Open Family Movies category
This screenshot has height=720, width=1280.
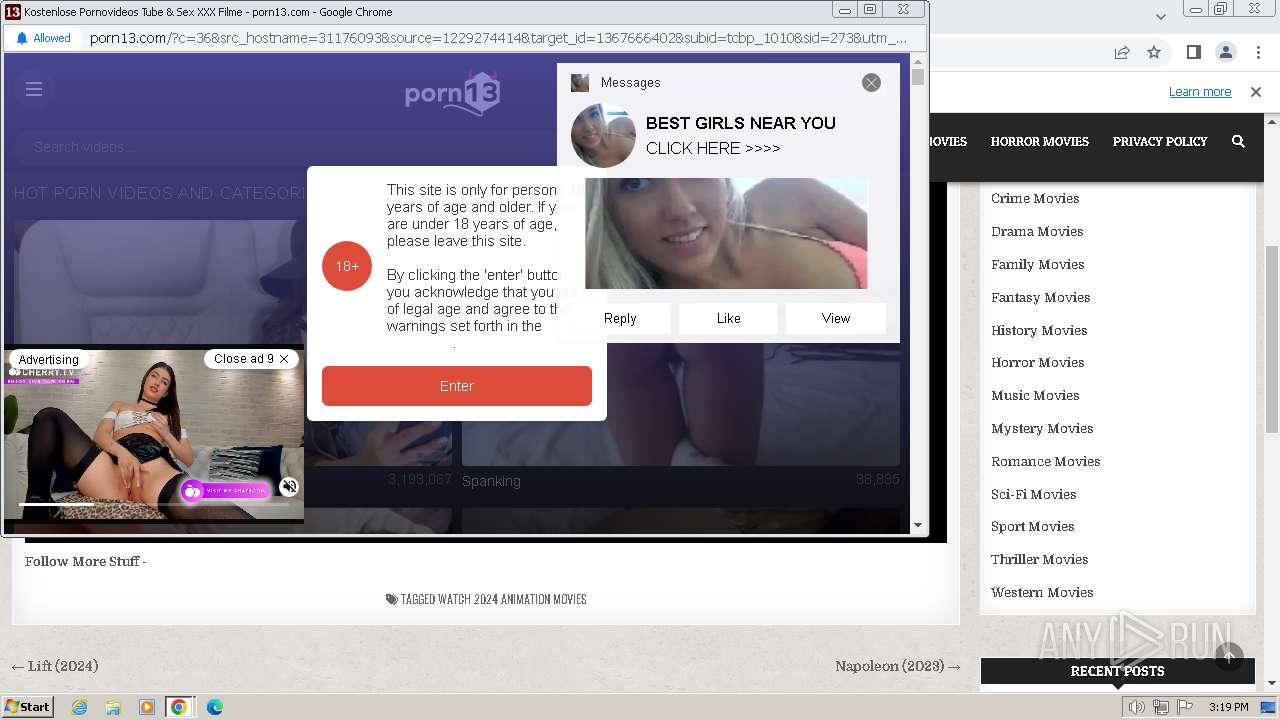(1037, 264)
